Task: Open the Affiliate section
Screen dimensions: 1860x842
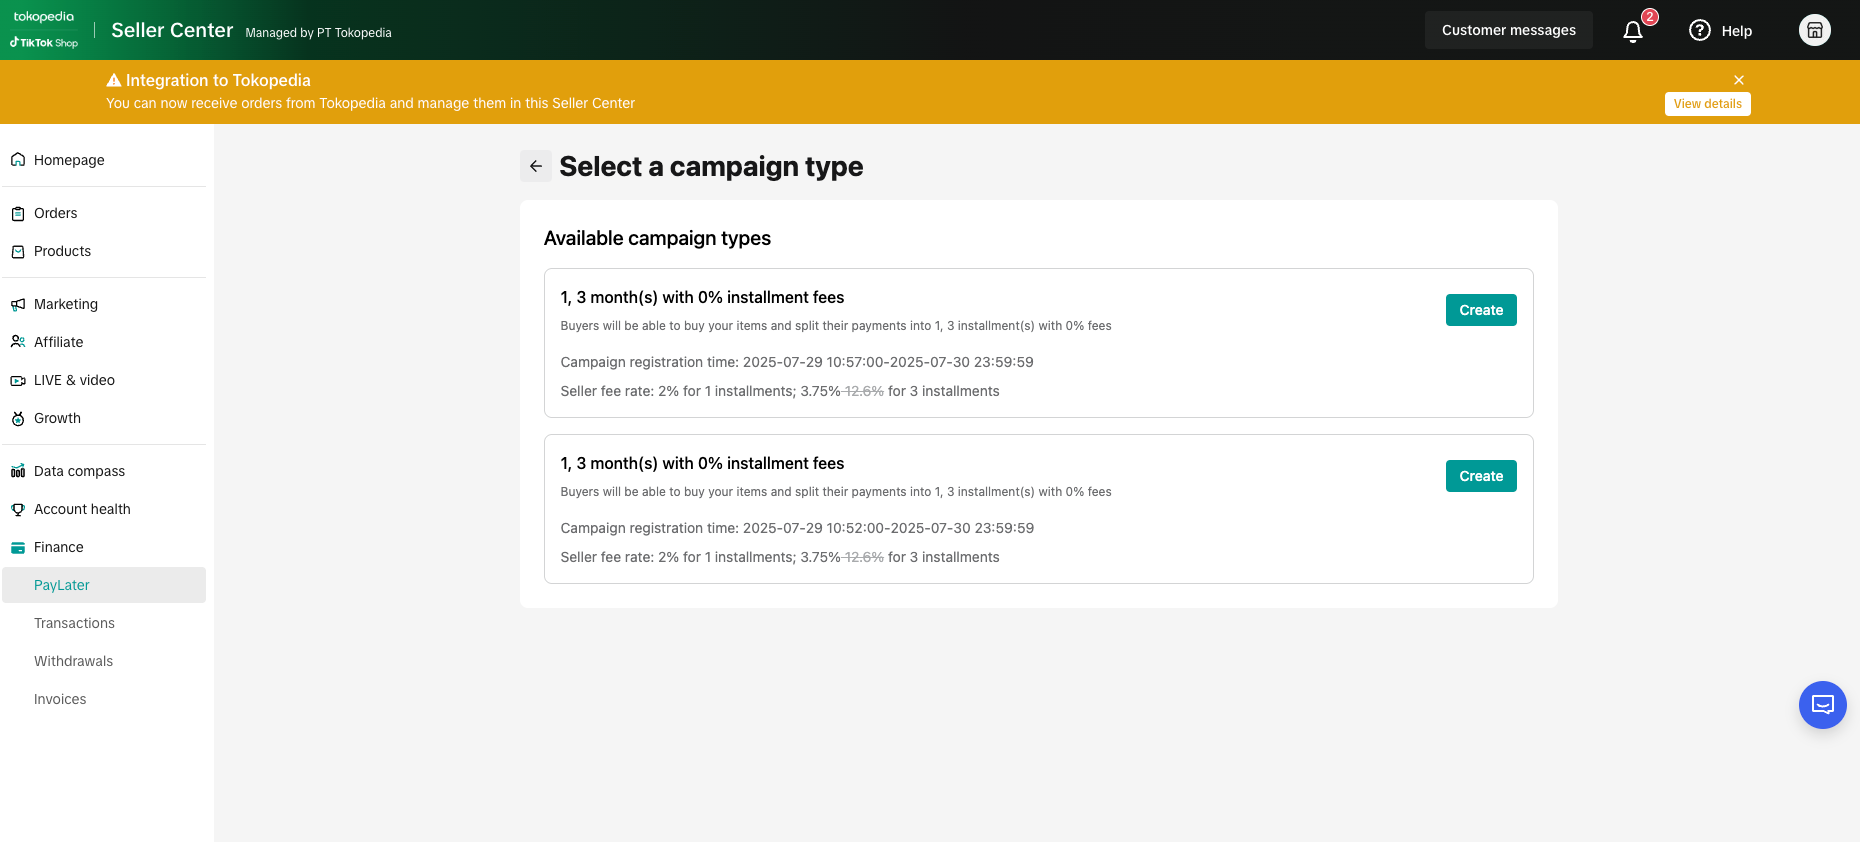Action: click(59, 342)
